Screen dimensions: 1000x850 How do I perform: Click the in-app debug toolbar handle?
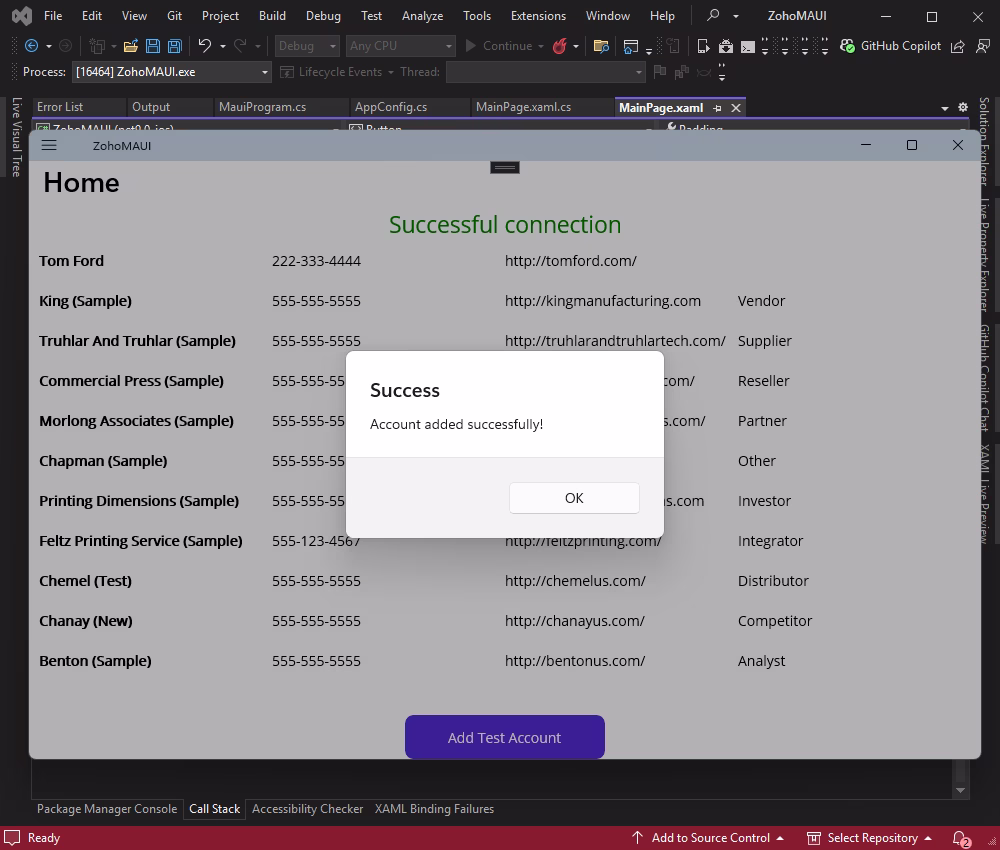pos(504,167)
